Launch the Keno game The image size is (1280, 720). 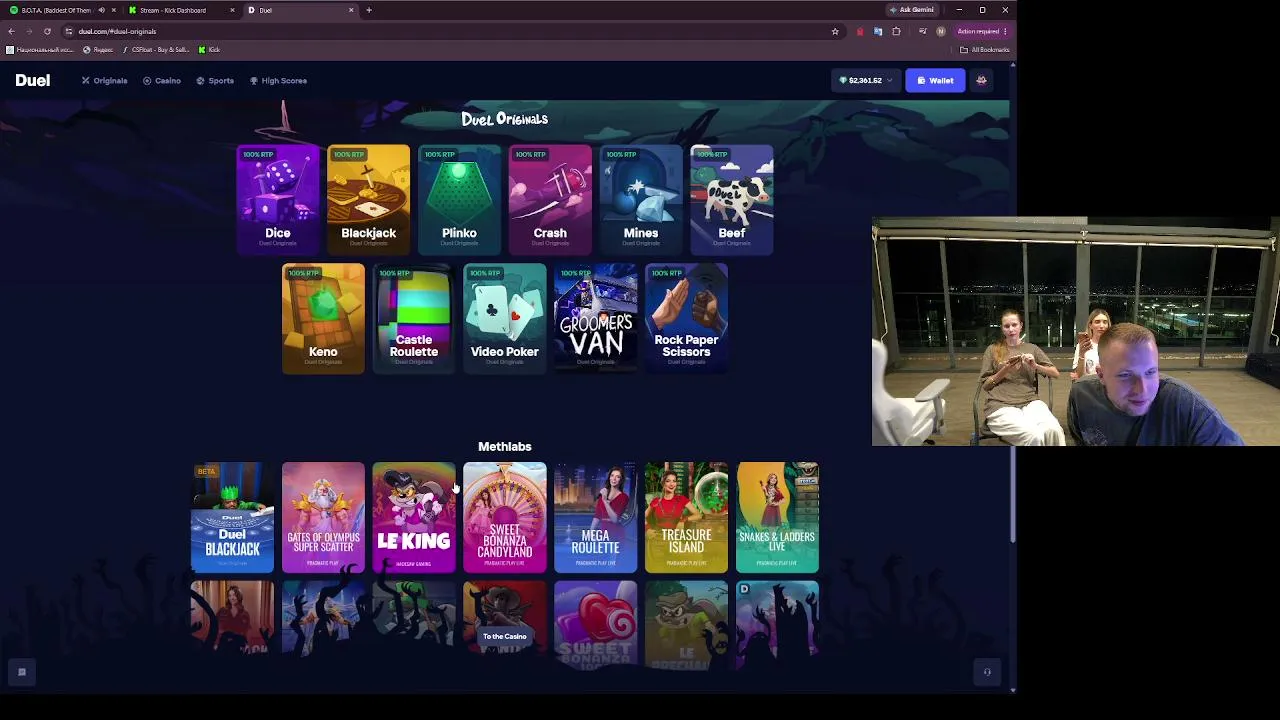pyautogui.click(x=323, y=318)
